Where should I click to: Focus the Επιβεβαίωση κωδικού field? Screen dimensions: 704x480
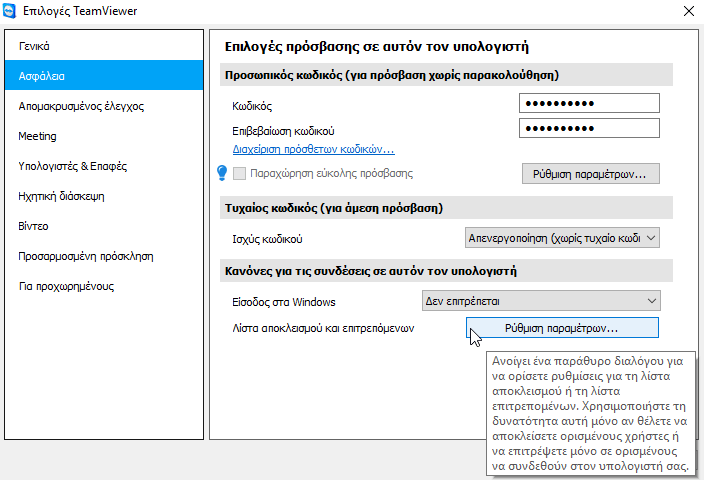tap(589, 128)
